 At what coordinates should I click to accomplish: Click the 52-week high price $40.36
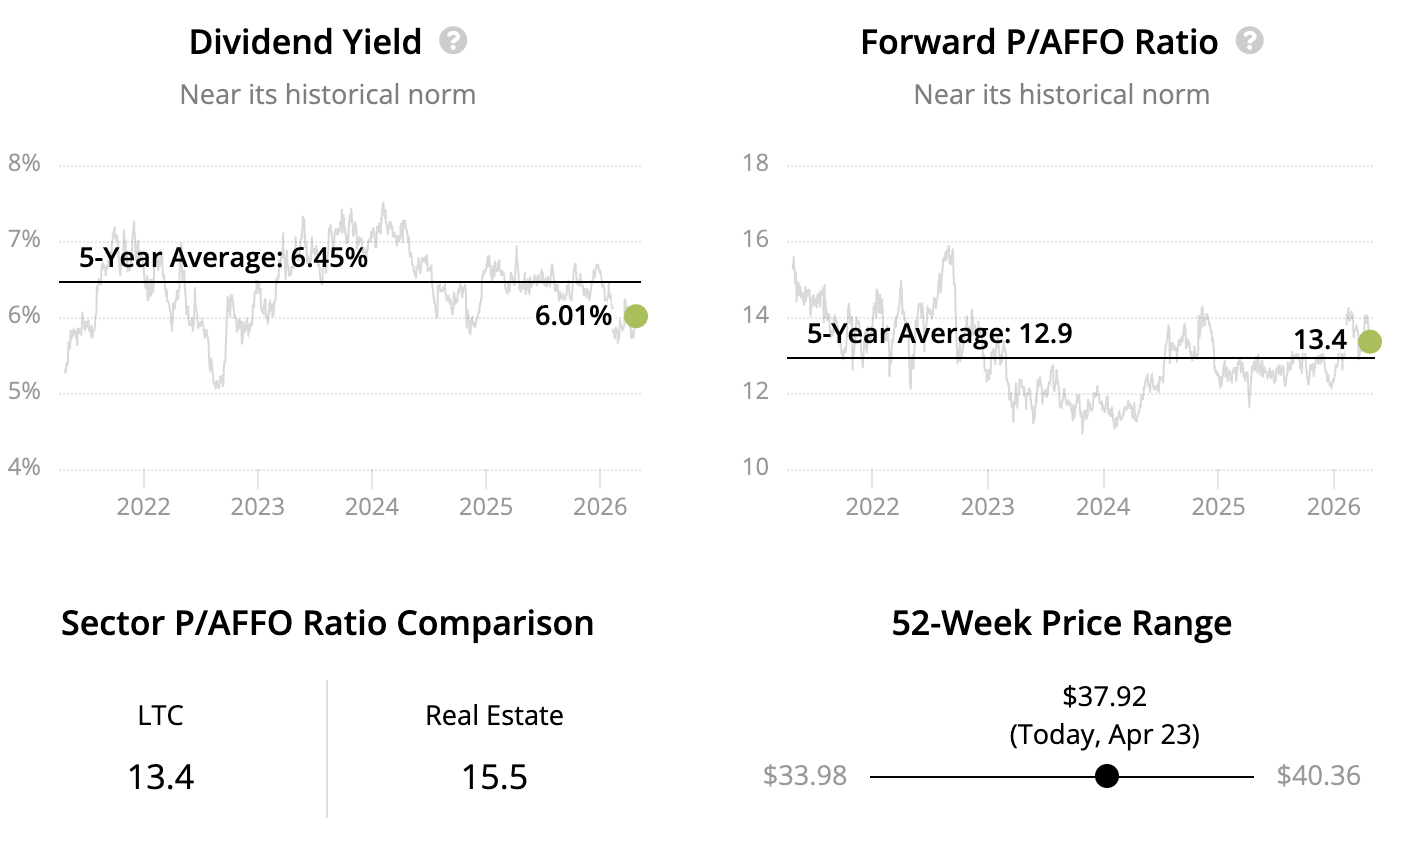point(1318,776)
